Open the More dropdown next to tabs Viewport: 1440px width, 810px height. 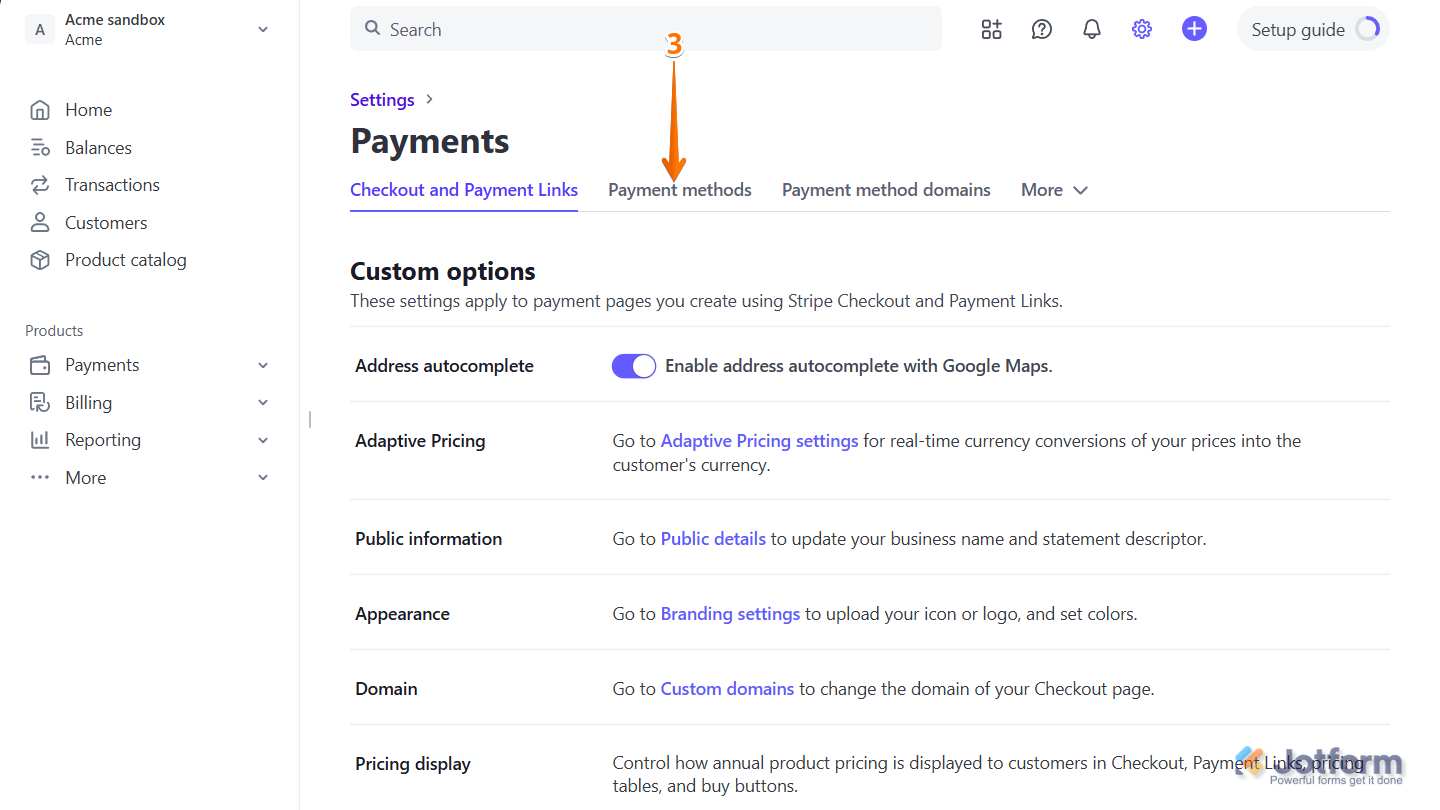point(1053,189)
